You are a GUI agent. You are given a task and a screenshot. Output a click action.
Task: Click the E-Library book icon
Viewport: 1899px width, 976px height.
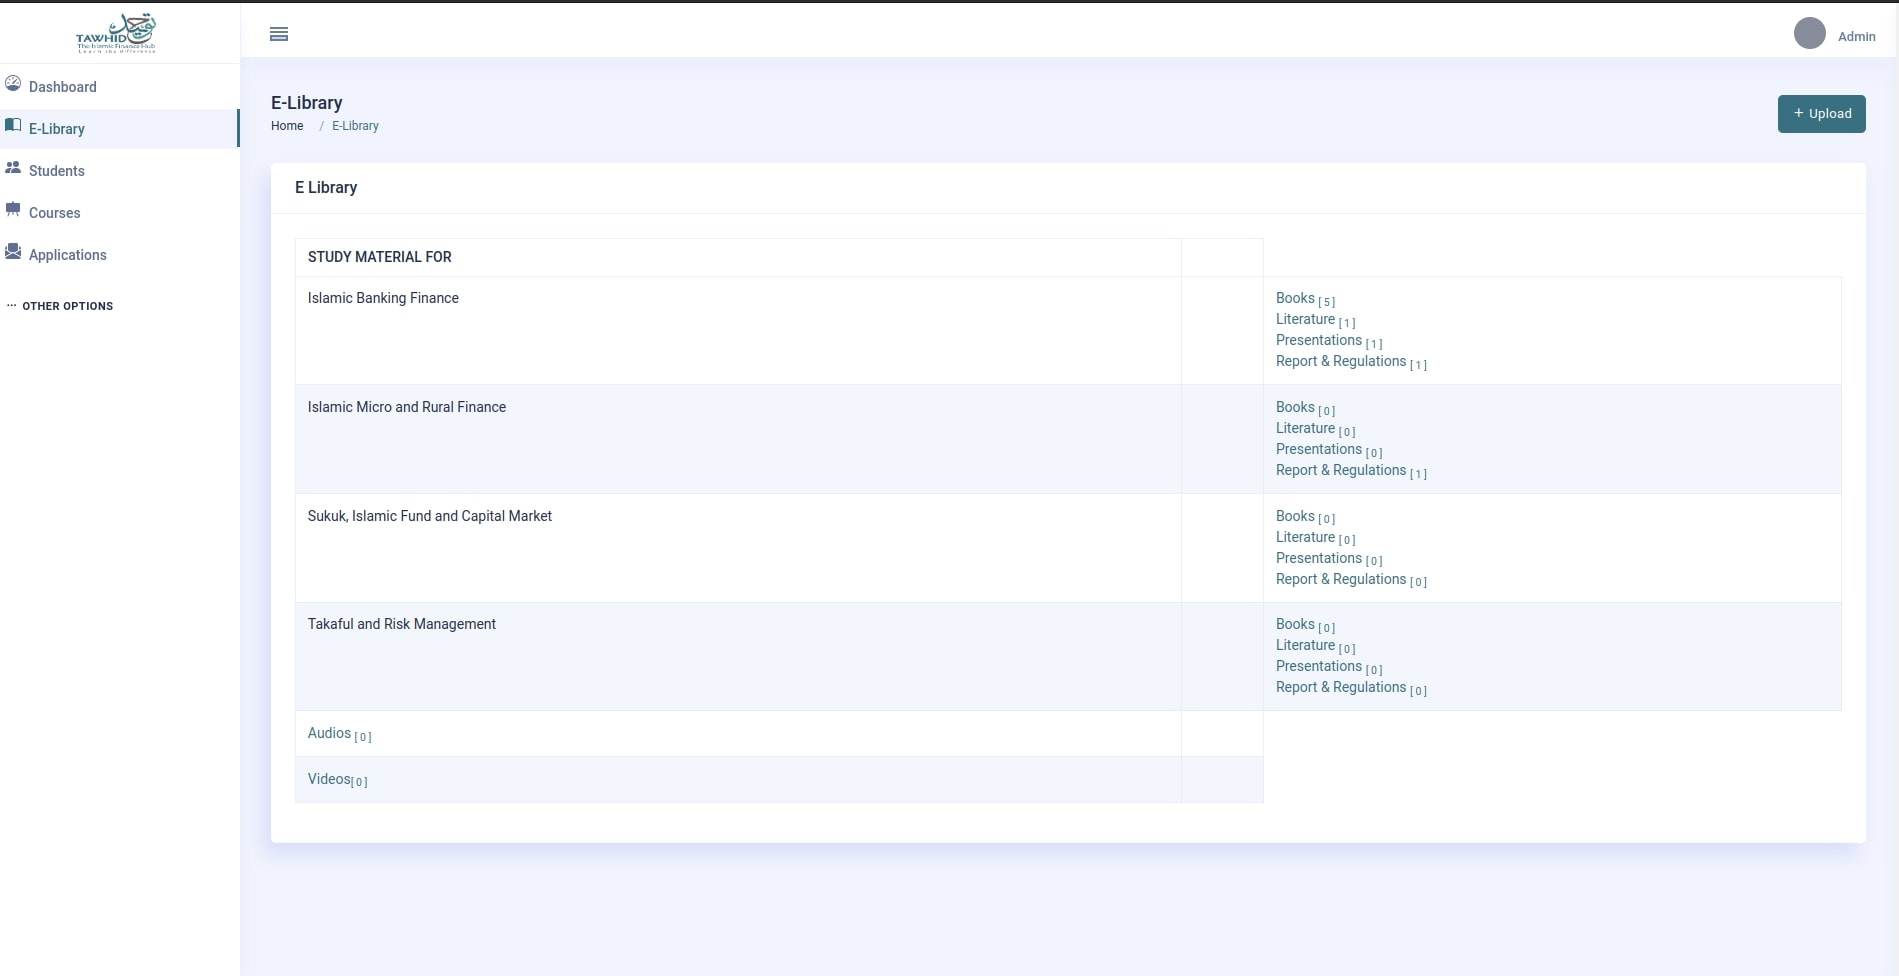[x=13, y=125]
